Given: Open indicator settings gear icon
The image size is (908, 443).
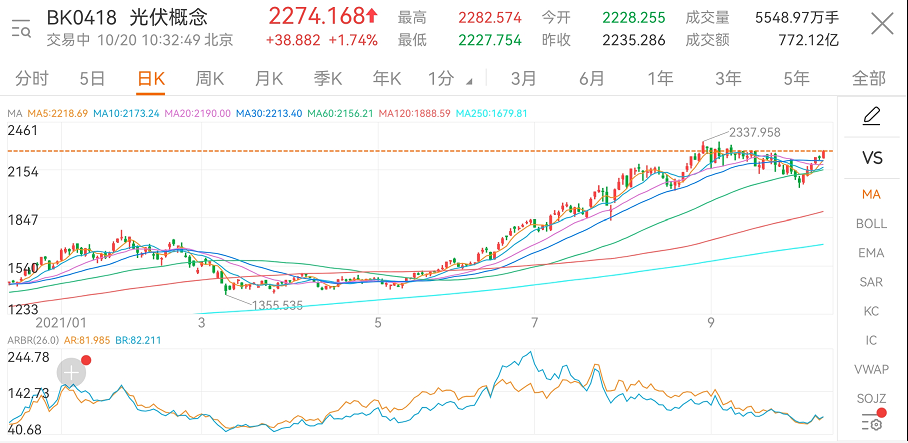Looking at the screenshot, I should (871, 422).
